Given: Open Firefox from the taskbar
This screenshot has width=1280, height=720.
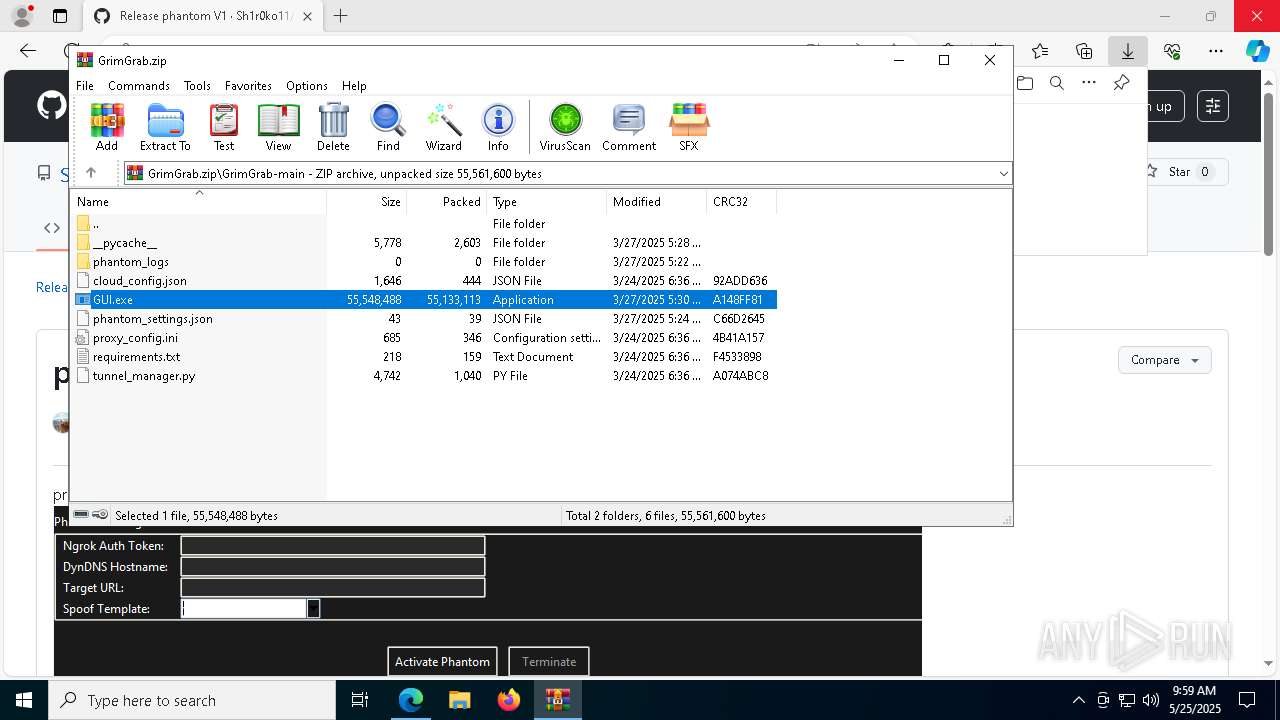Looking at the screenshot, I should 509,700.
